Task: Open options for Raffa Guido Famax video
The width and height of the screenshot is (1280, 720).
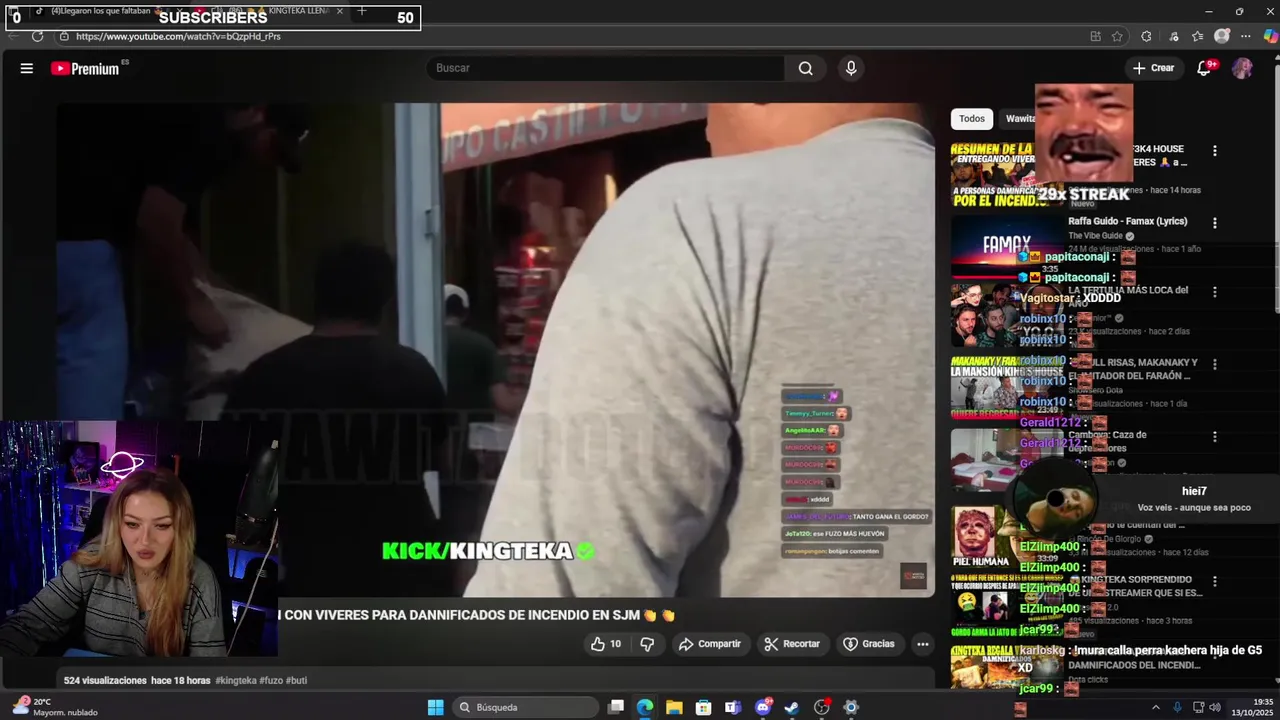Action: (x=1215, y=223)
